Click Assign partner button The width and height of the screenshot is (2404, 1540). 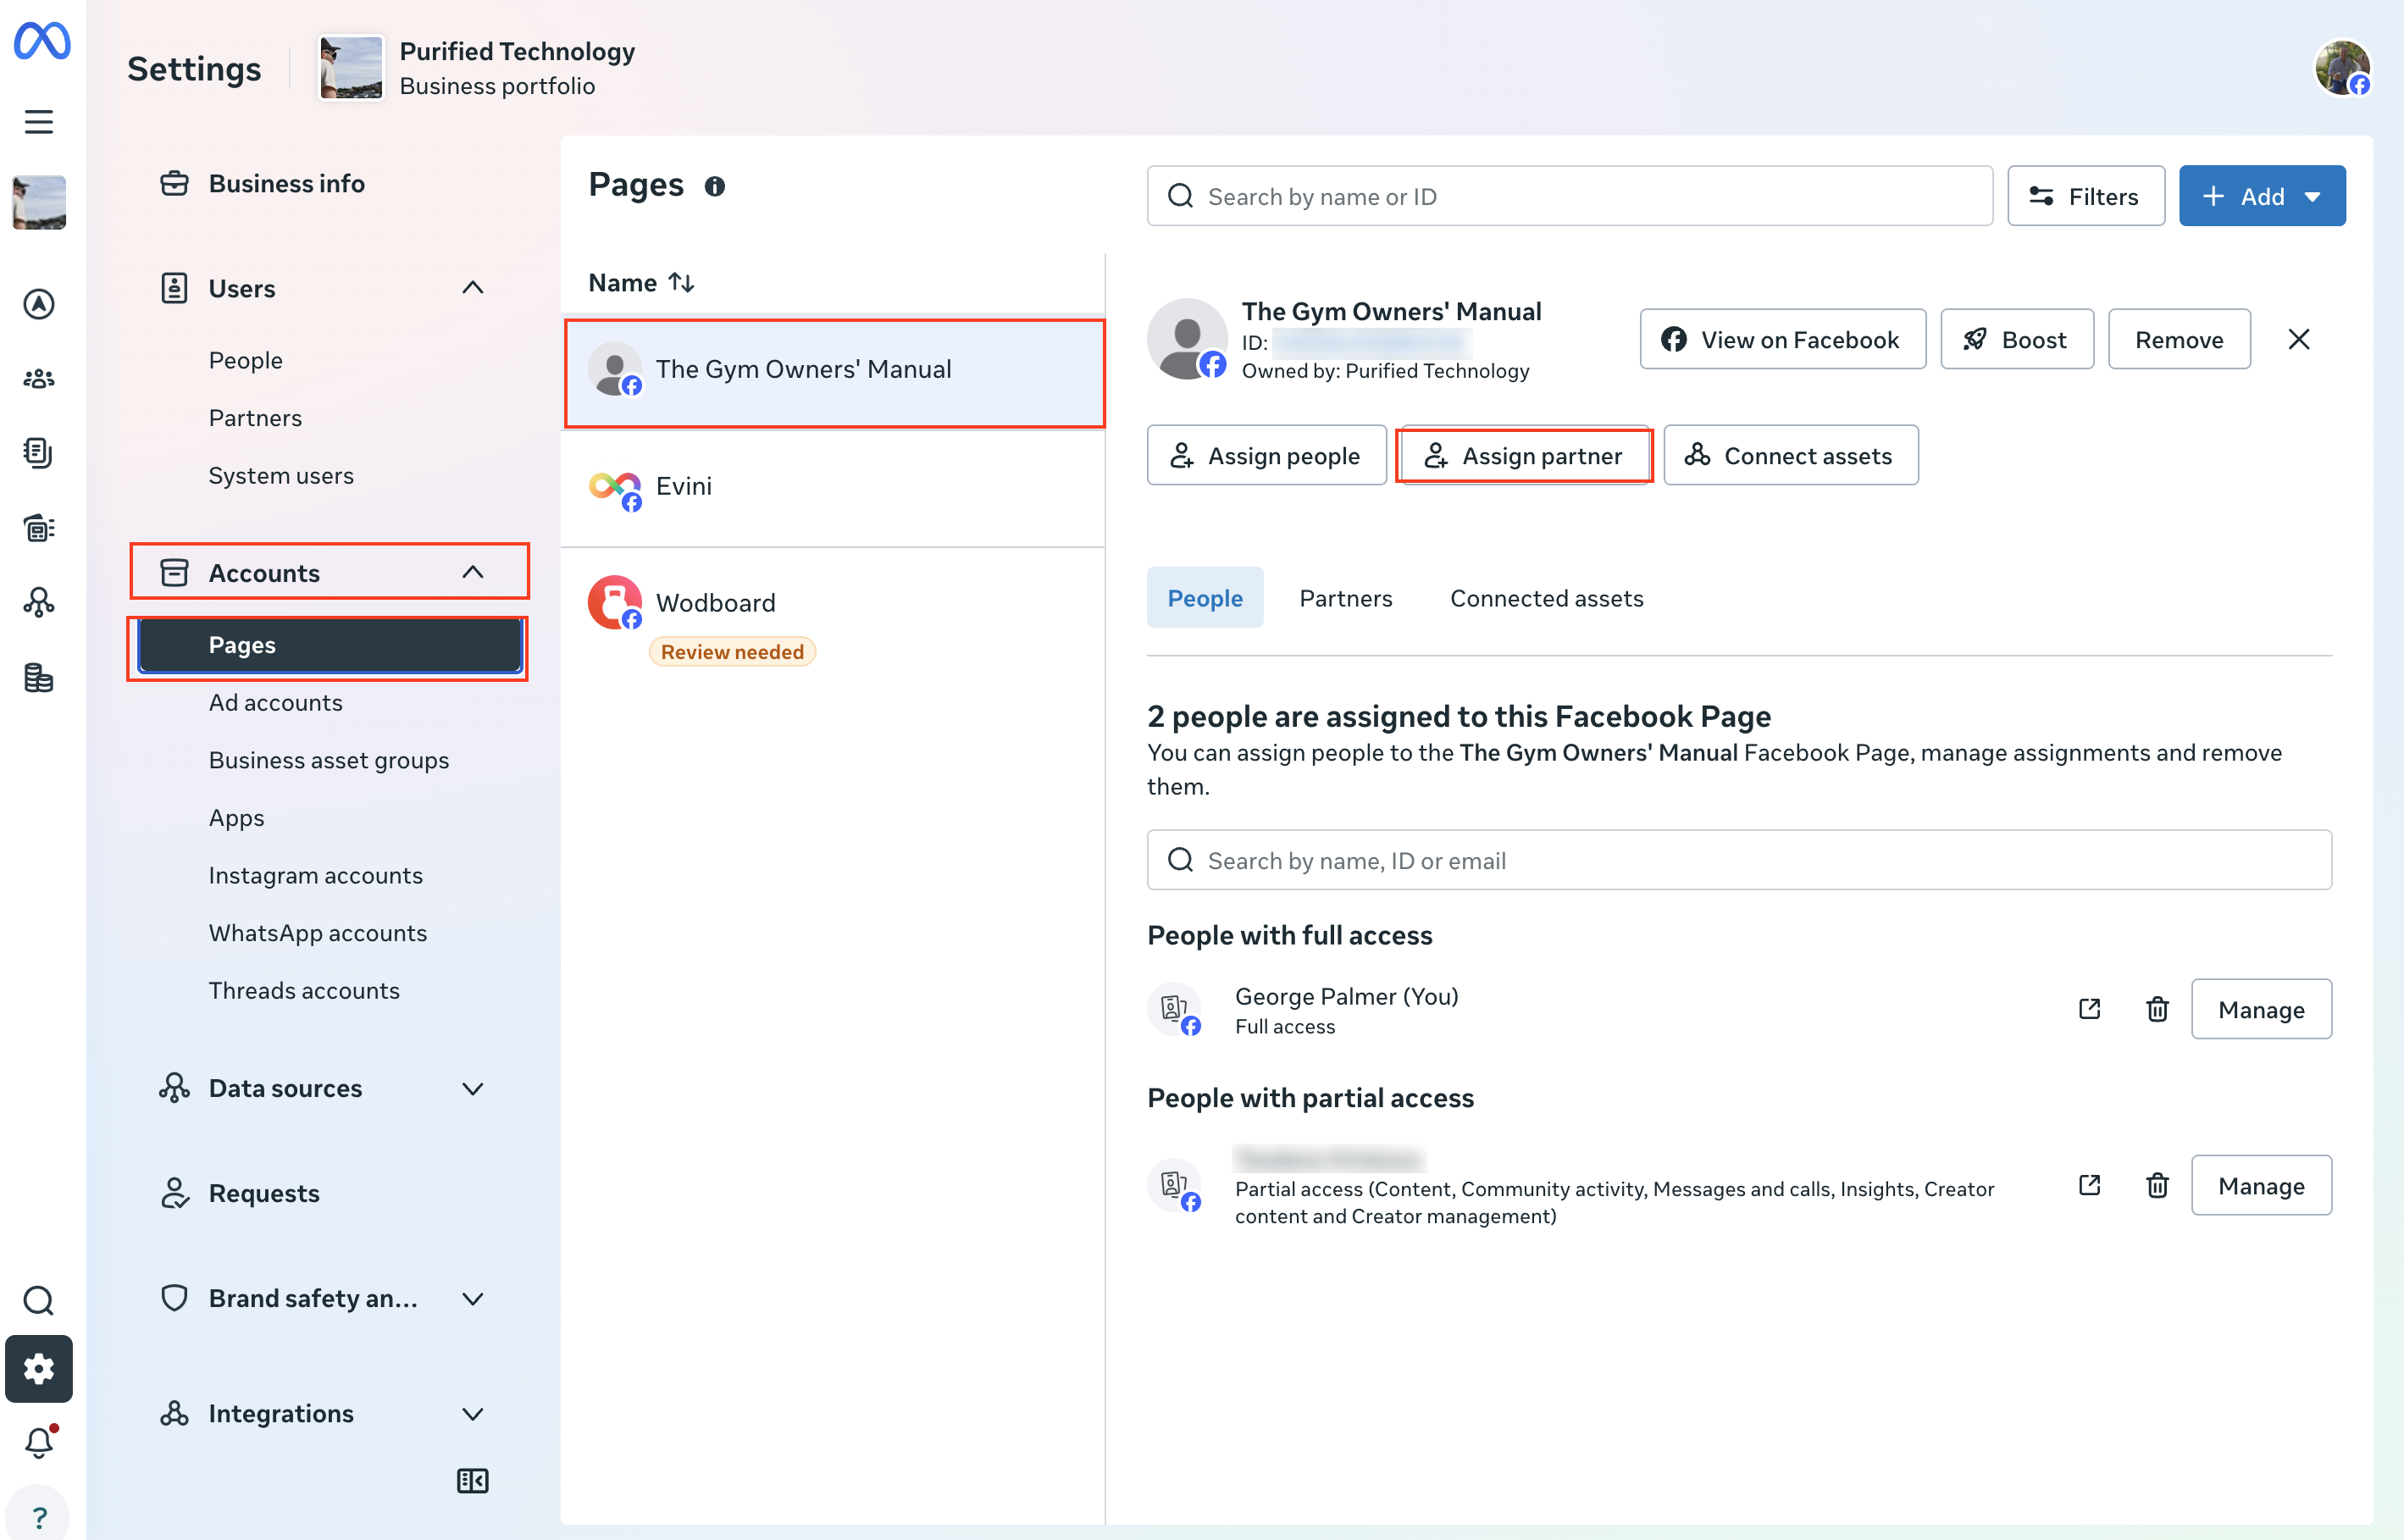[x=1524, y=455]
